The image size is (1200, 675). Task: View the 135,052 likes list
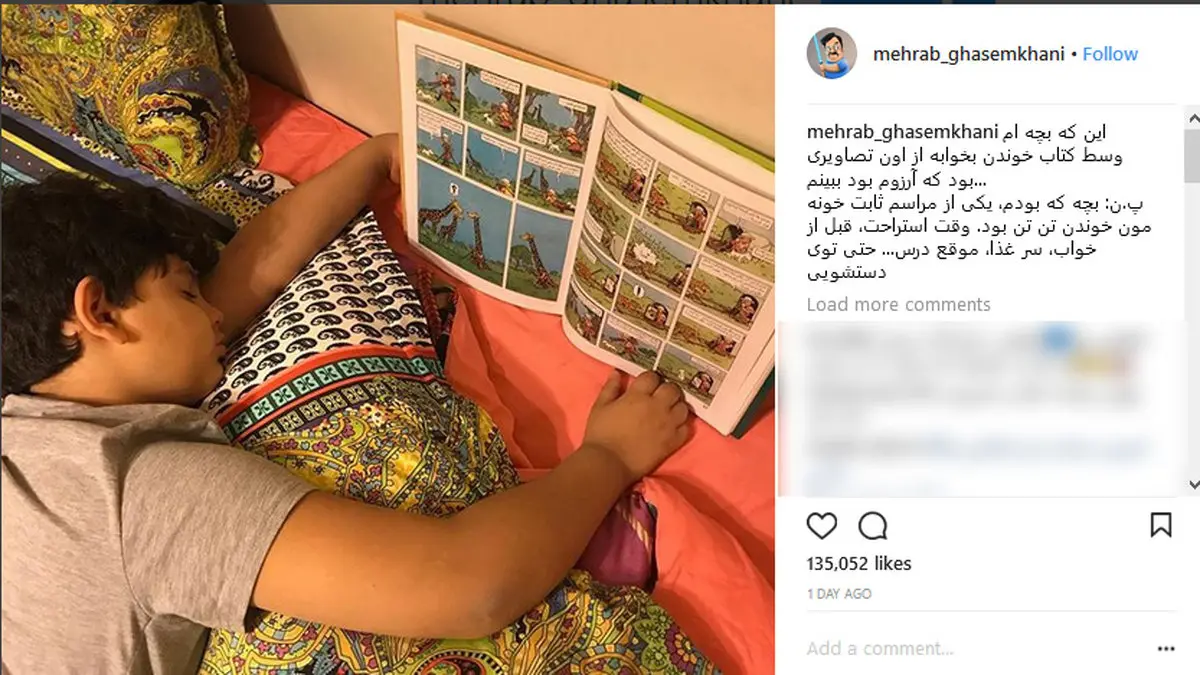click(859, 563)
